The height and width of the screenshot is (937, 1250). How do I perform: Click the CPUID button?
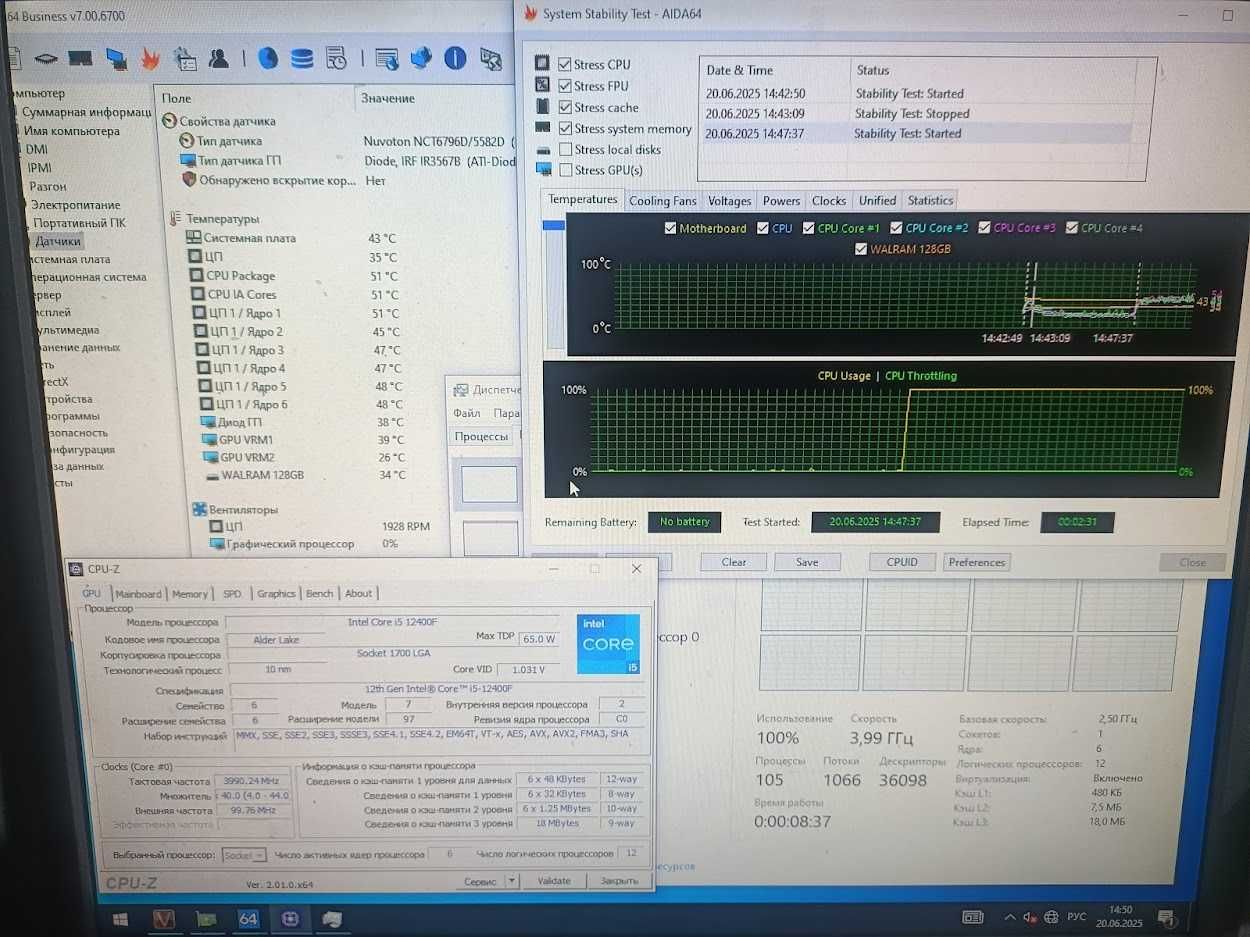[x=902, y=562]
